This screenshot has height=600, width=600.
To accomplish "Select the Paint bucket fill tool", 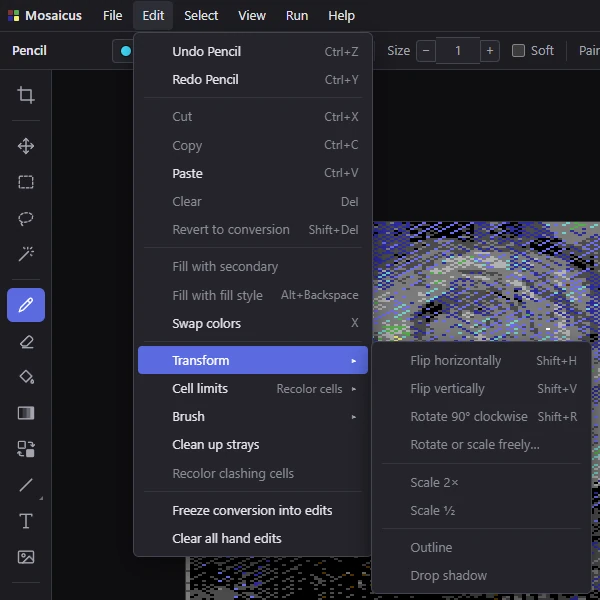I will pyautogui.click(x=26, y=377).
